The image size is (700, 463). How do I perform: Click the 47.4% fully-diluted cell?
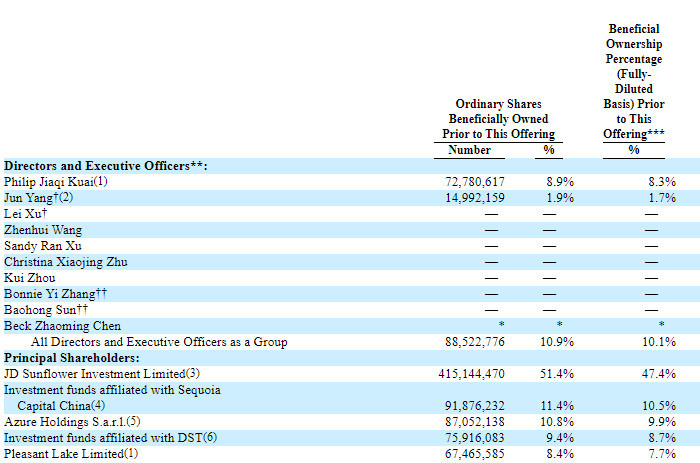click(658, 374)
